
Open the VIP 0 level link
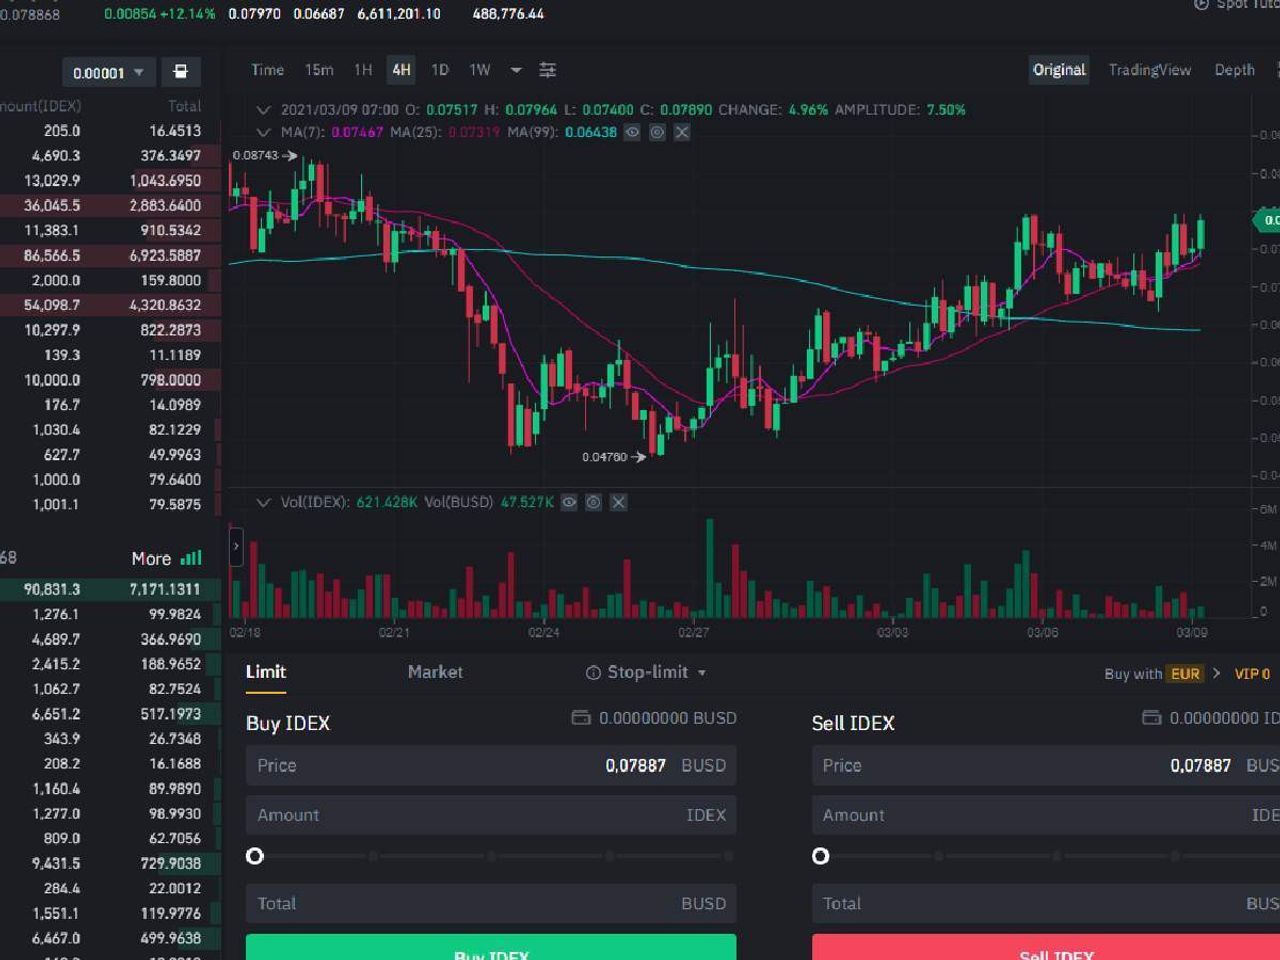click(1252, 674)
